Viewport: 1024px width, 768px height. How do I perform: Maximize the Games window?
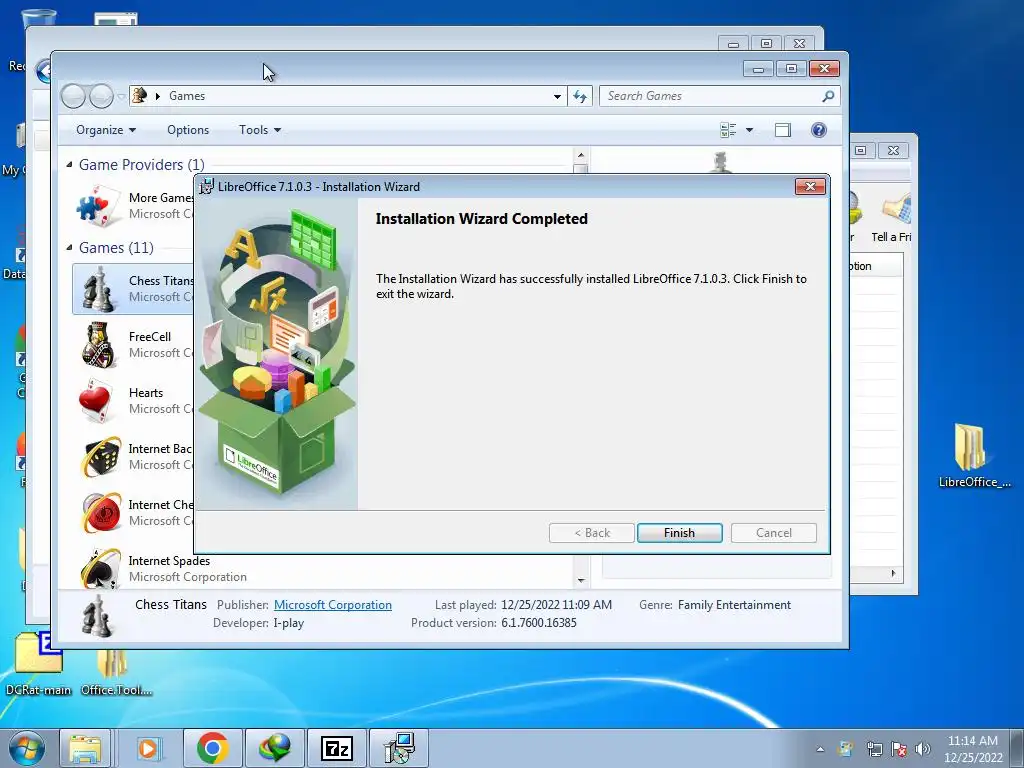[791, 69]
